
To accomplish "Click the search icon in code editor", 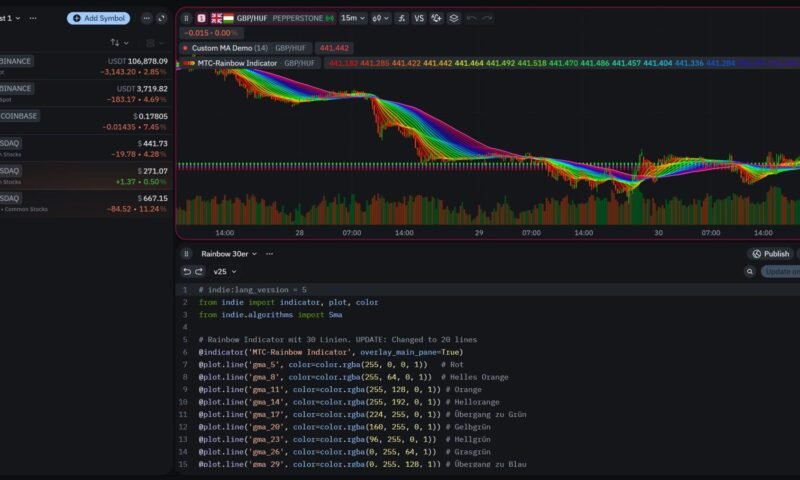I will pyautogui.click(x=749, y=271).
